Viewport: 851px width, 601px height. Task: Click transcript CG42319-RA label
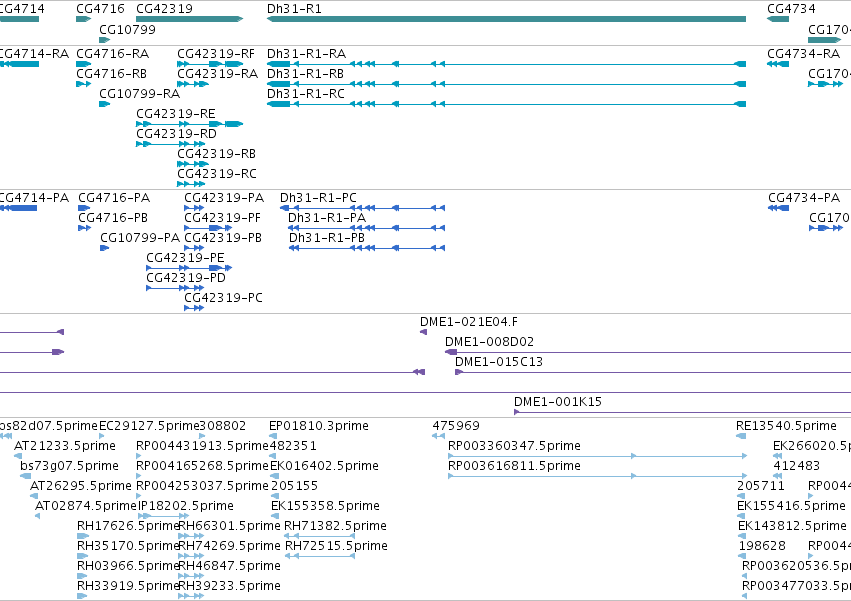(x=218, y=74)
